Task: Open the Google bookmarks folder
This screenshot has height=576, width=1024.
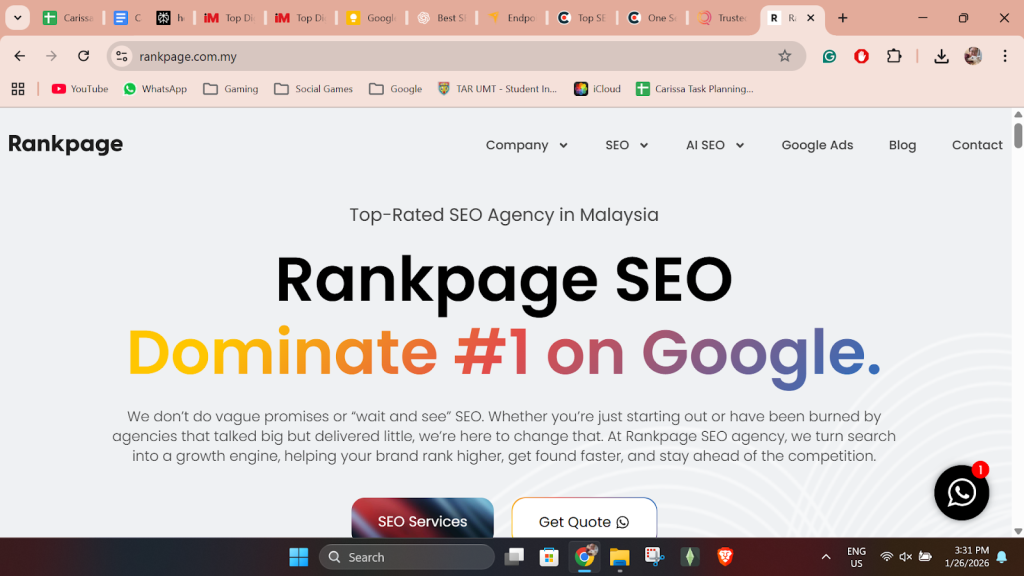Action: pyautogui.click(x=396, y=89)
